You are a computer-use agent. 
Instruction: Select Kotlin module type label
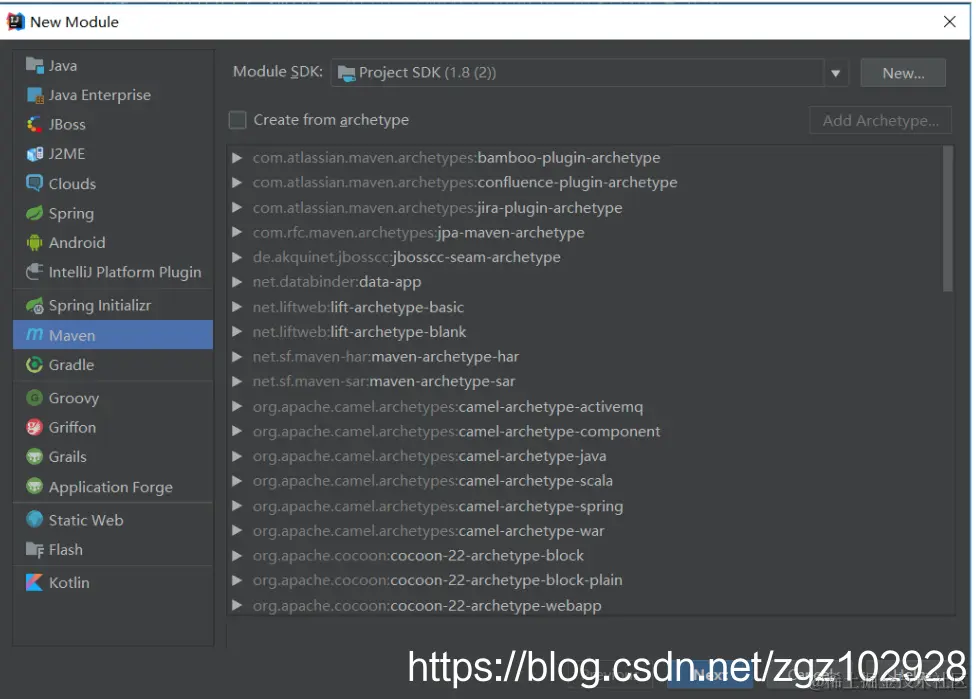pos(69,583)
